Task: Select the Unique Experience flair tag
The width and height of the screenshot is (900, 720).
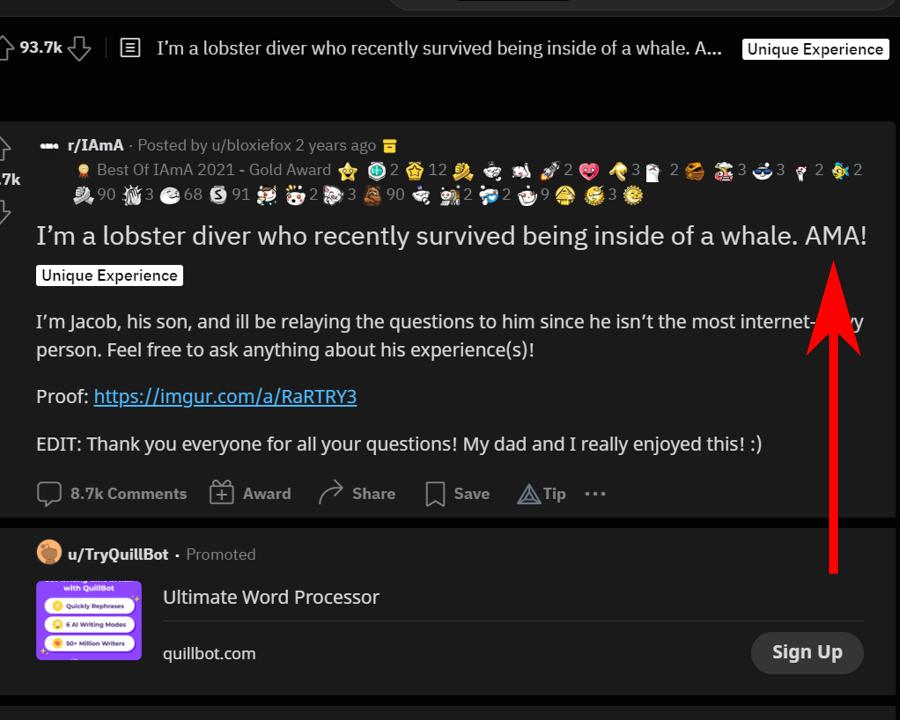Action: (x=109, y=275)
